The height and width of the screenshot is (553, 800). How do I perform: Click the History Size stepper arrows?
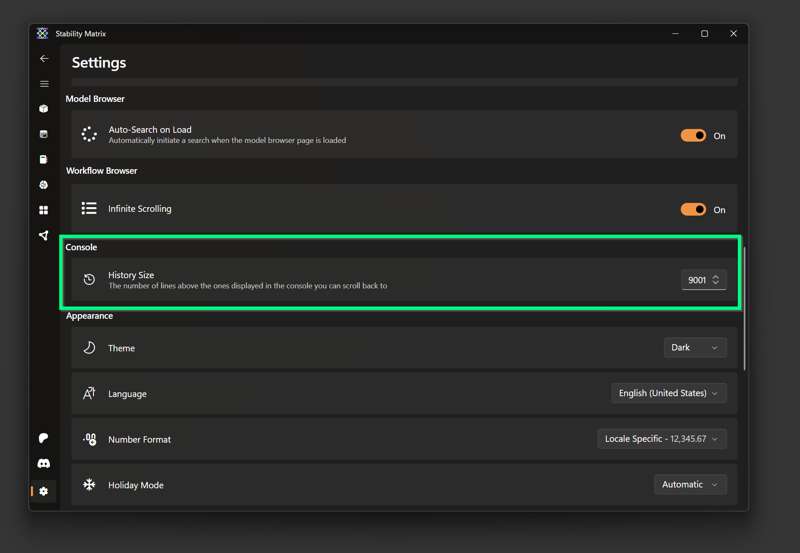click(x=716, y=280)
